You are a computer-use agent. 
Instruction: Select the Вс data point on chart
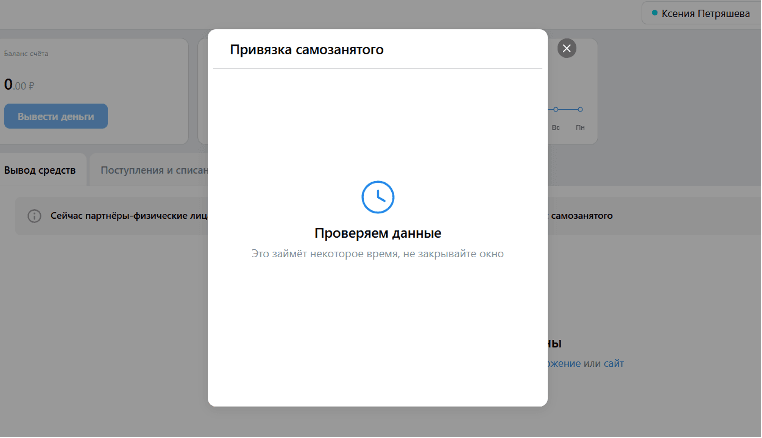tap(555, 109)
